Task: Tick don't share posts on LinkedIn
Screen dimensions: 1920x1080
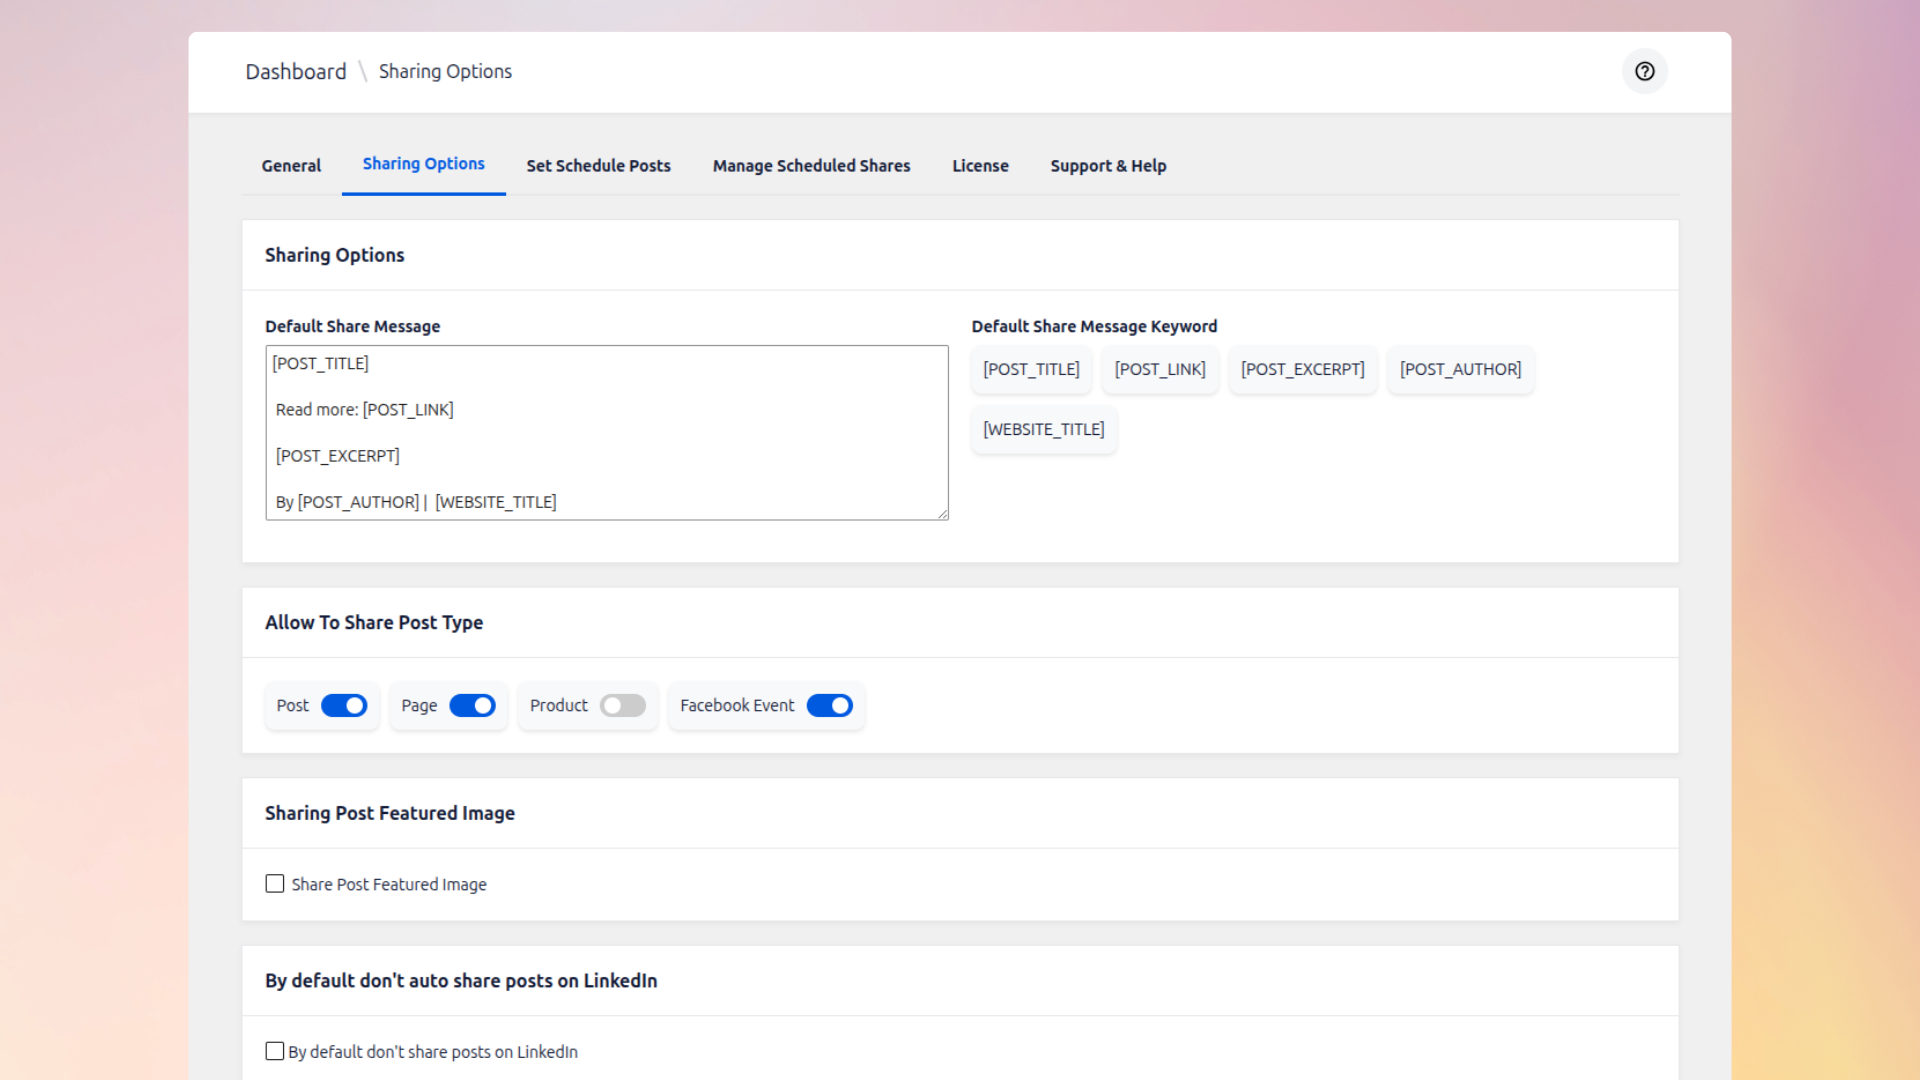Action: [275, 1051]
